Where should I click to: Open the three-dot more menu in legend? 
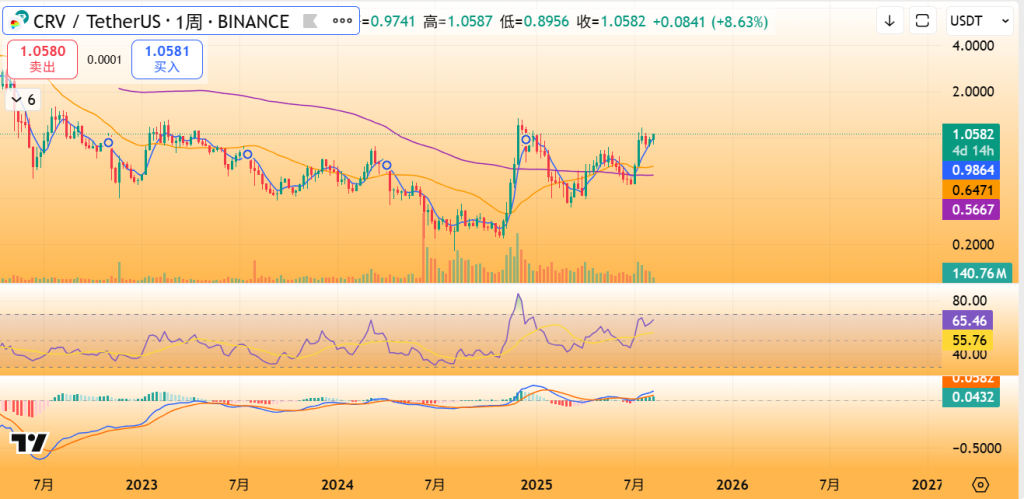click(342, 21)
